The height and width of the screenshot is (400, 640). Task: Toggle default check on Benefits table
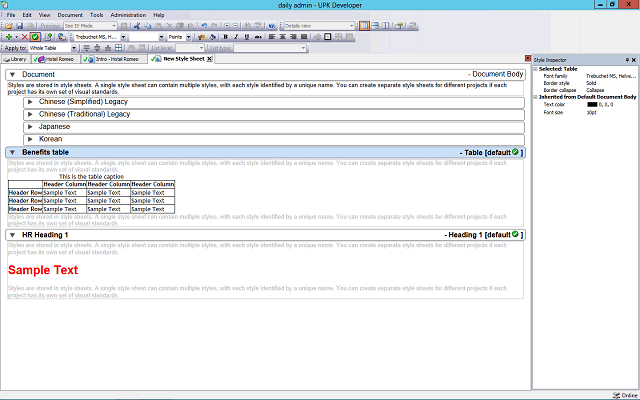[514, 152]
